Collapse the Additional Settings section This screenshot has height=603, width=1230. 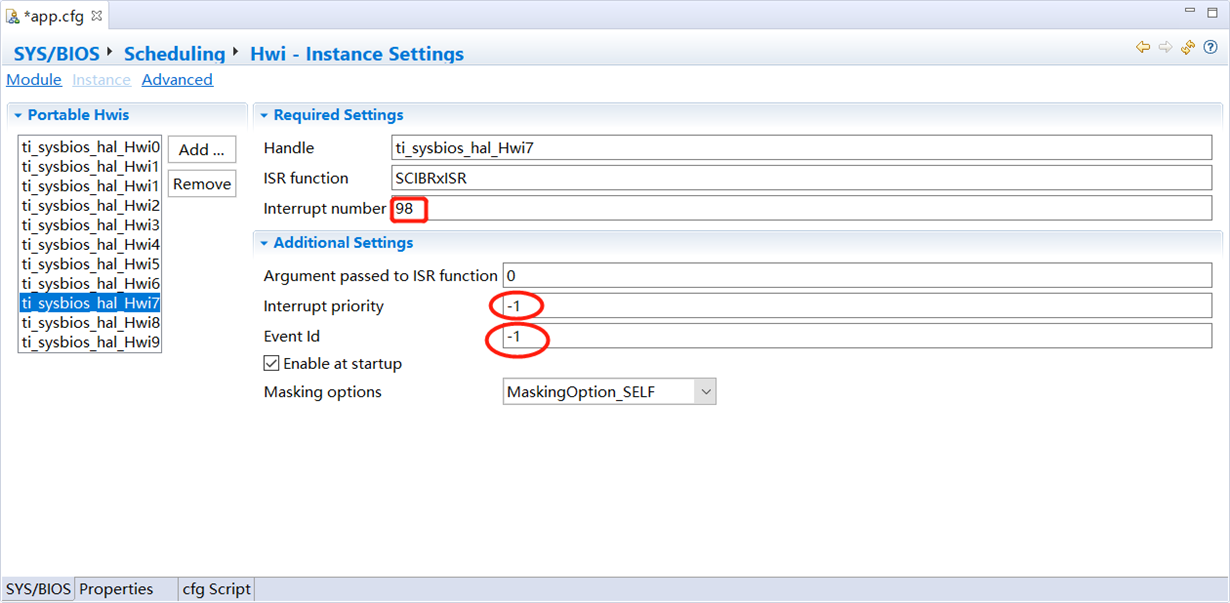click(x=263, y=243)
